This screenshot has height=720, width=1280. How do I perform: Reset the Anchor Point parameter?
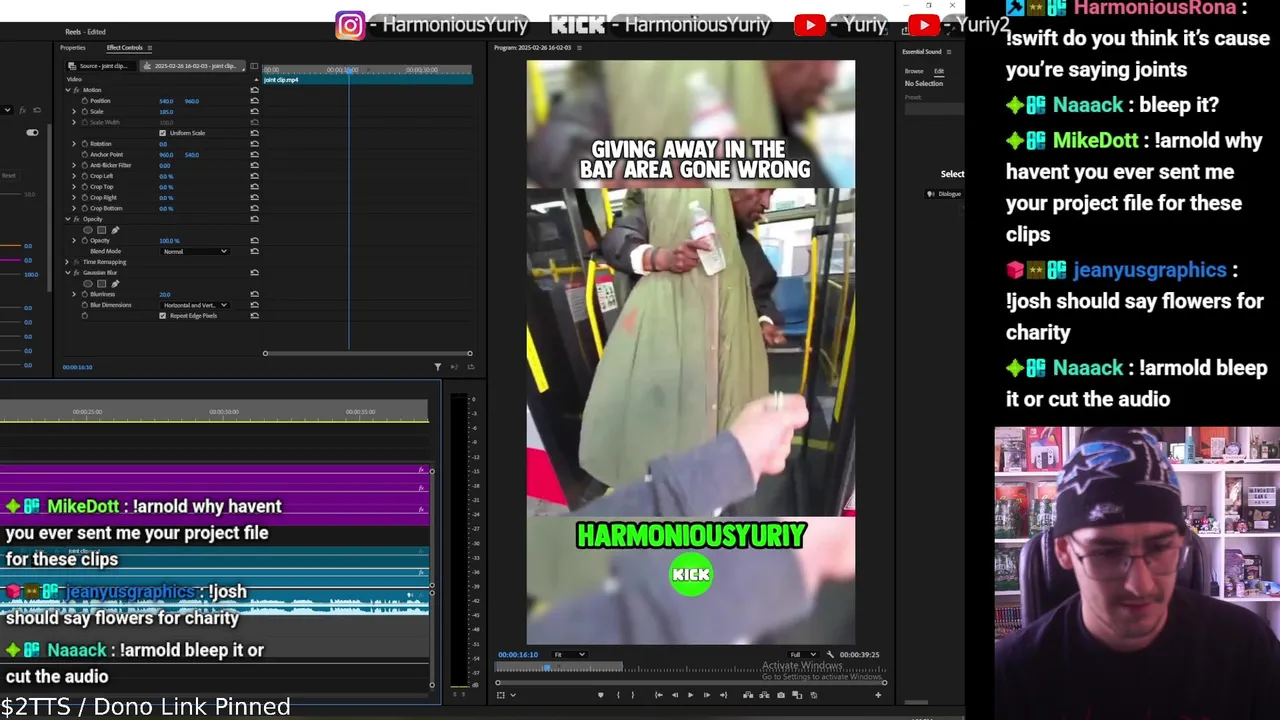coord(254,155)
